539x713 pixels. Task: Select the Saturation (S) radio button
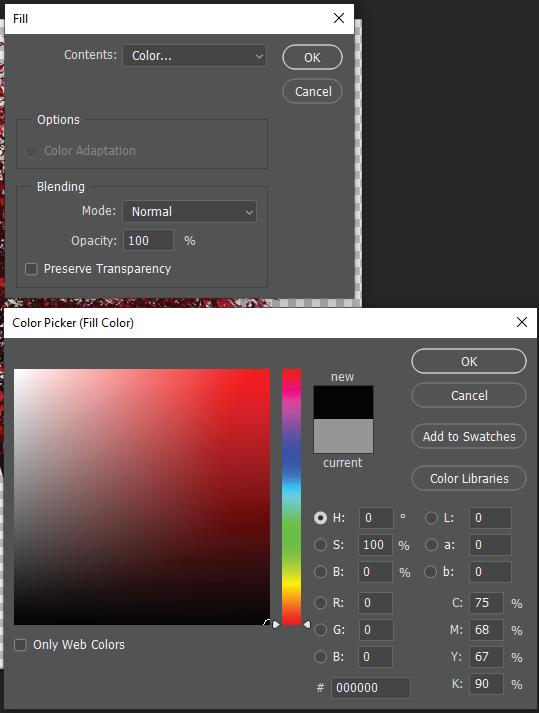tap(320, 544)
